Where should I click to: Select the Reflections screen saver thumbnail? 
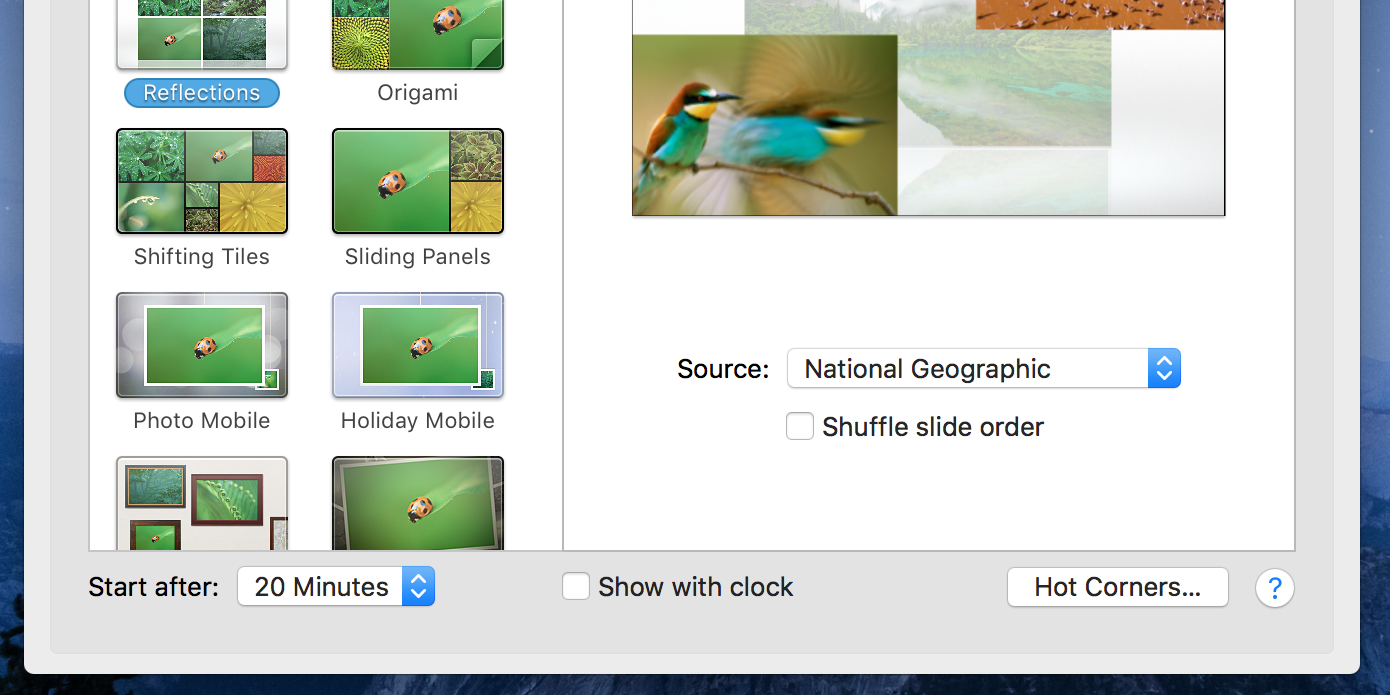202,33
